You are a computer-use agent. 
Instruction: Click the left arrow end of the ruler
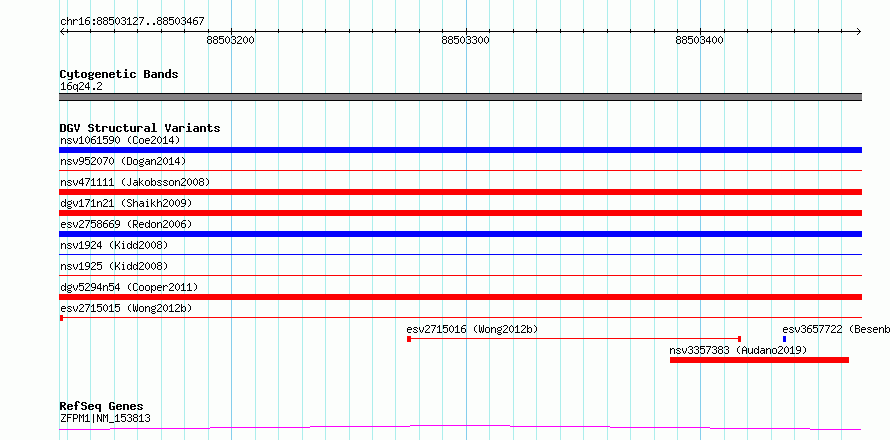(62, 31)
